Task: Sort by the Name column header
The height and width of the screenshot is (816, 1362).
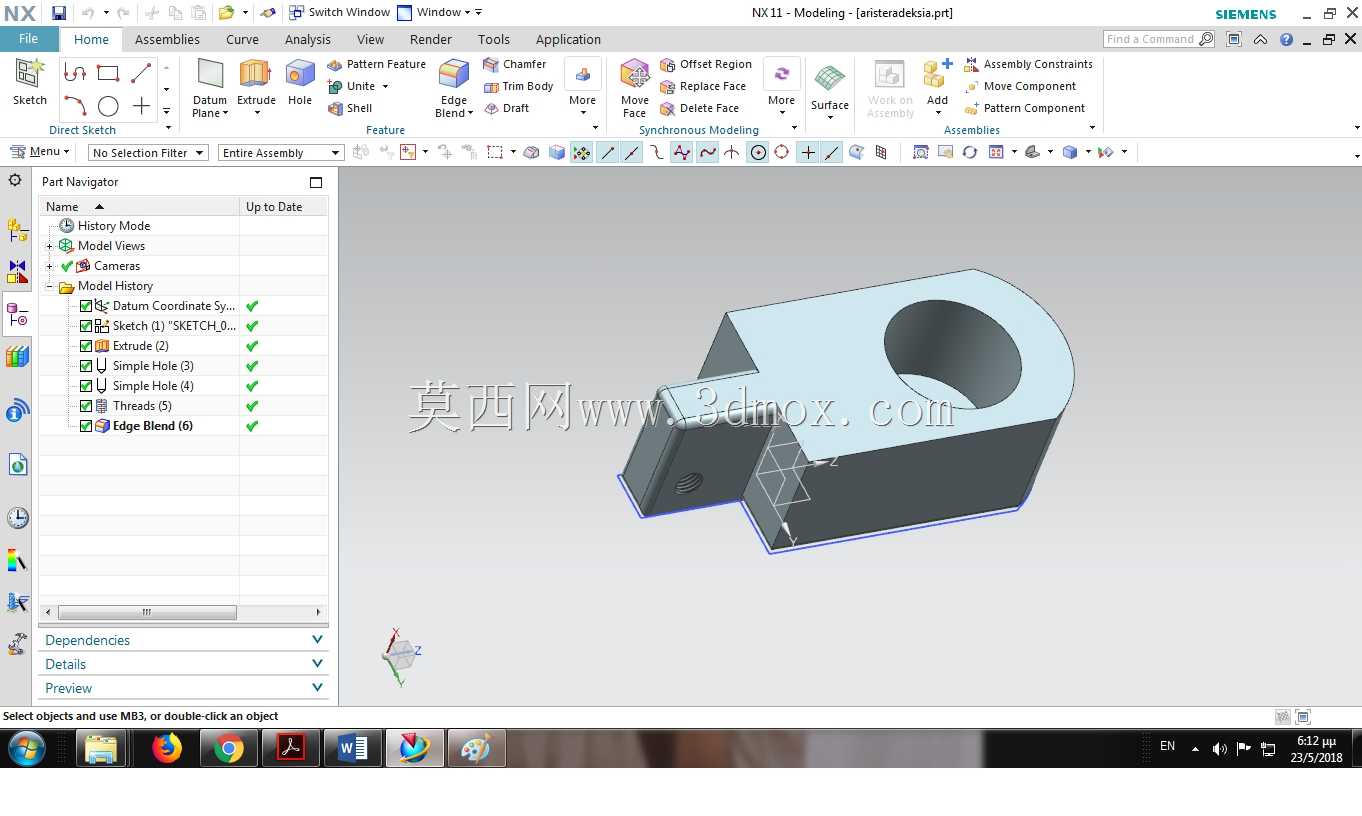Action: click(139, 206)
